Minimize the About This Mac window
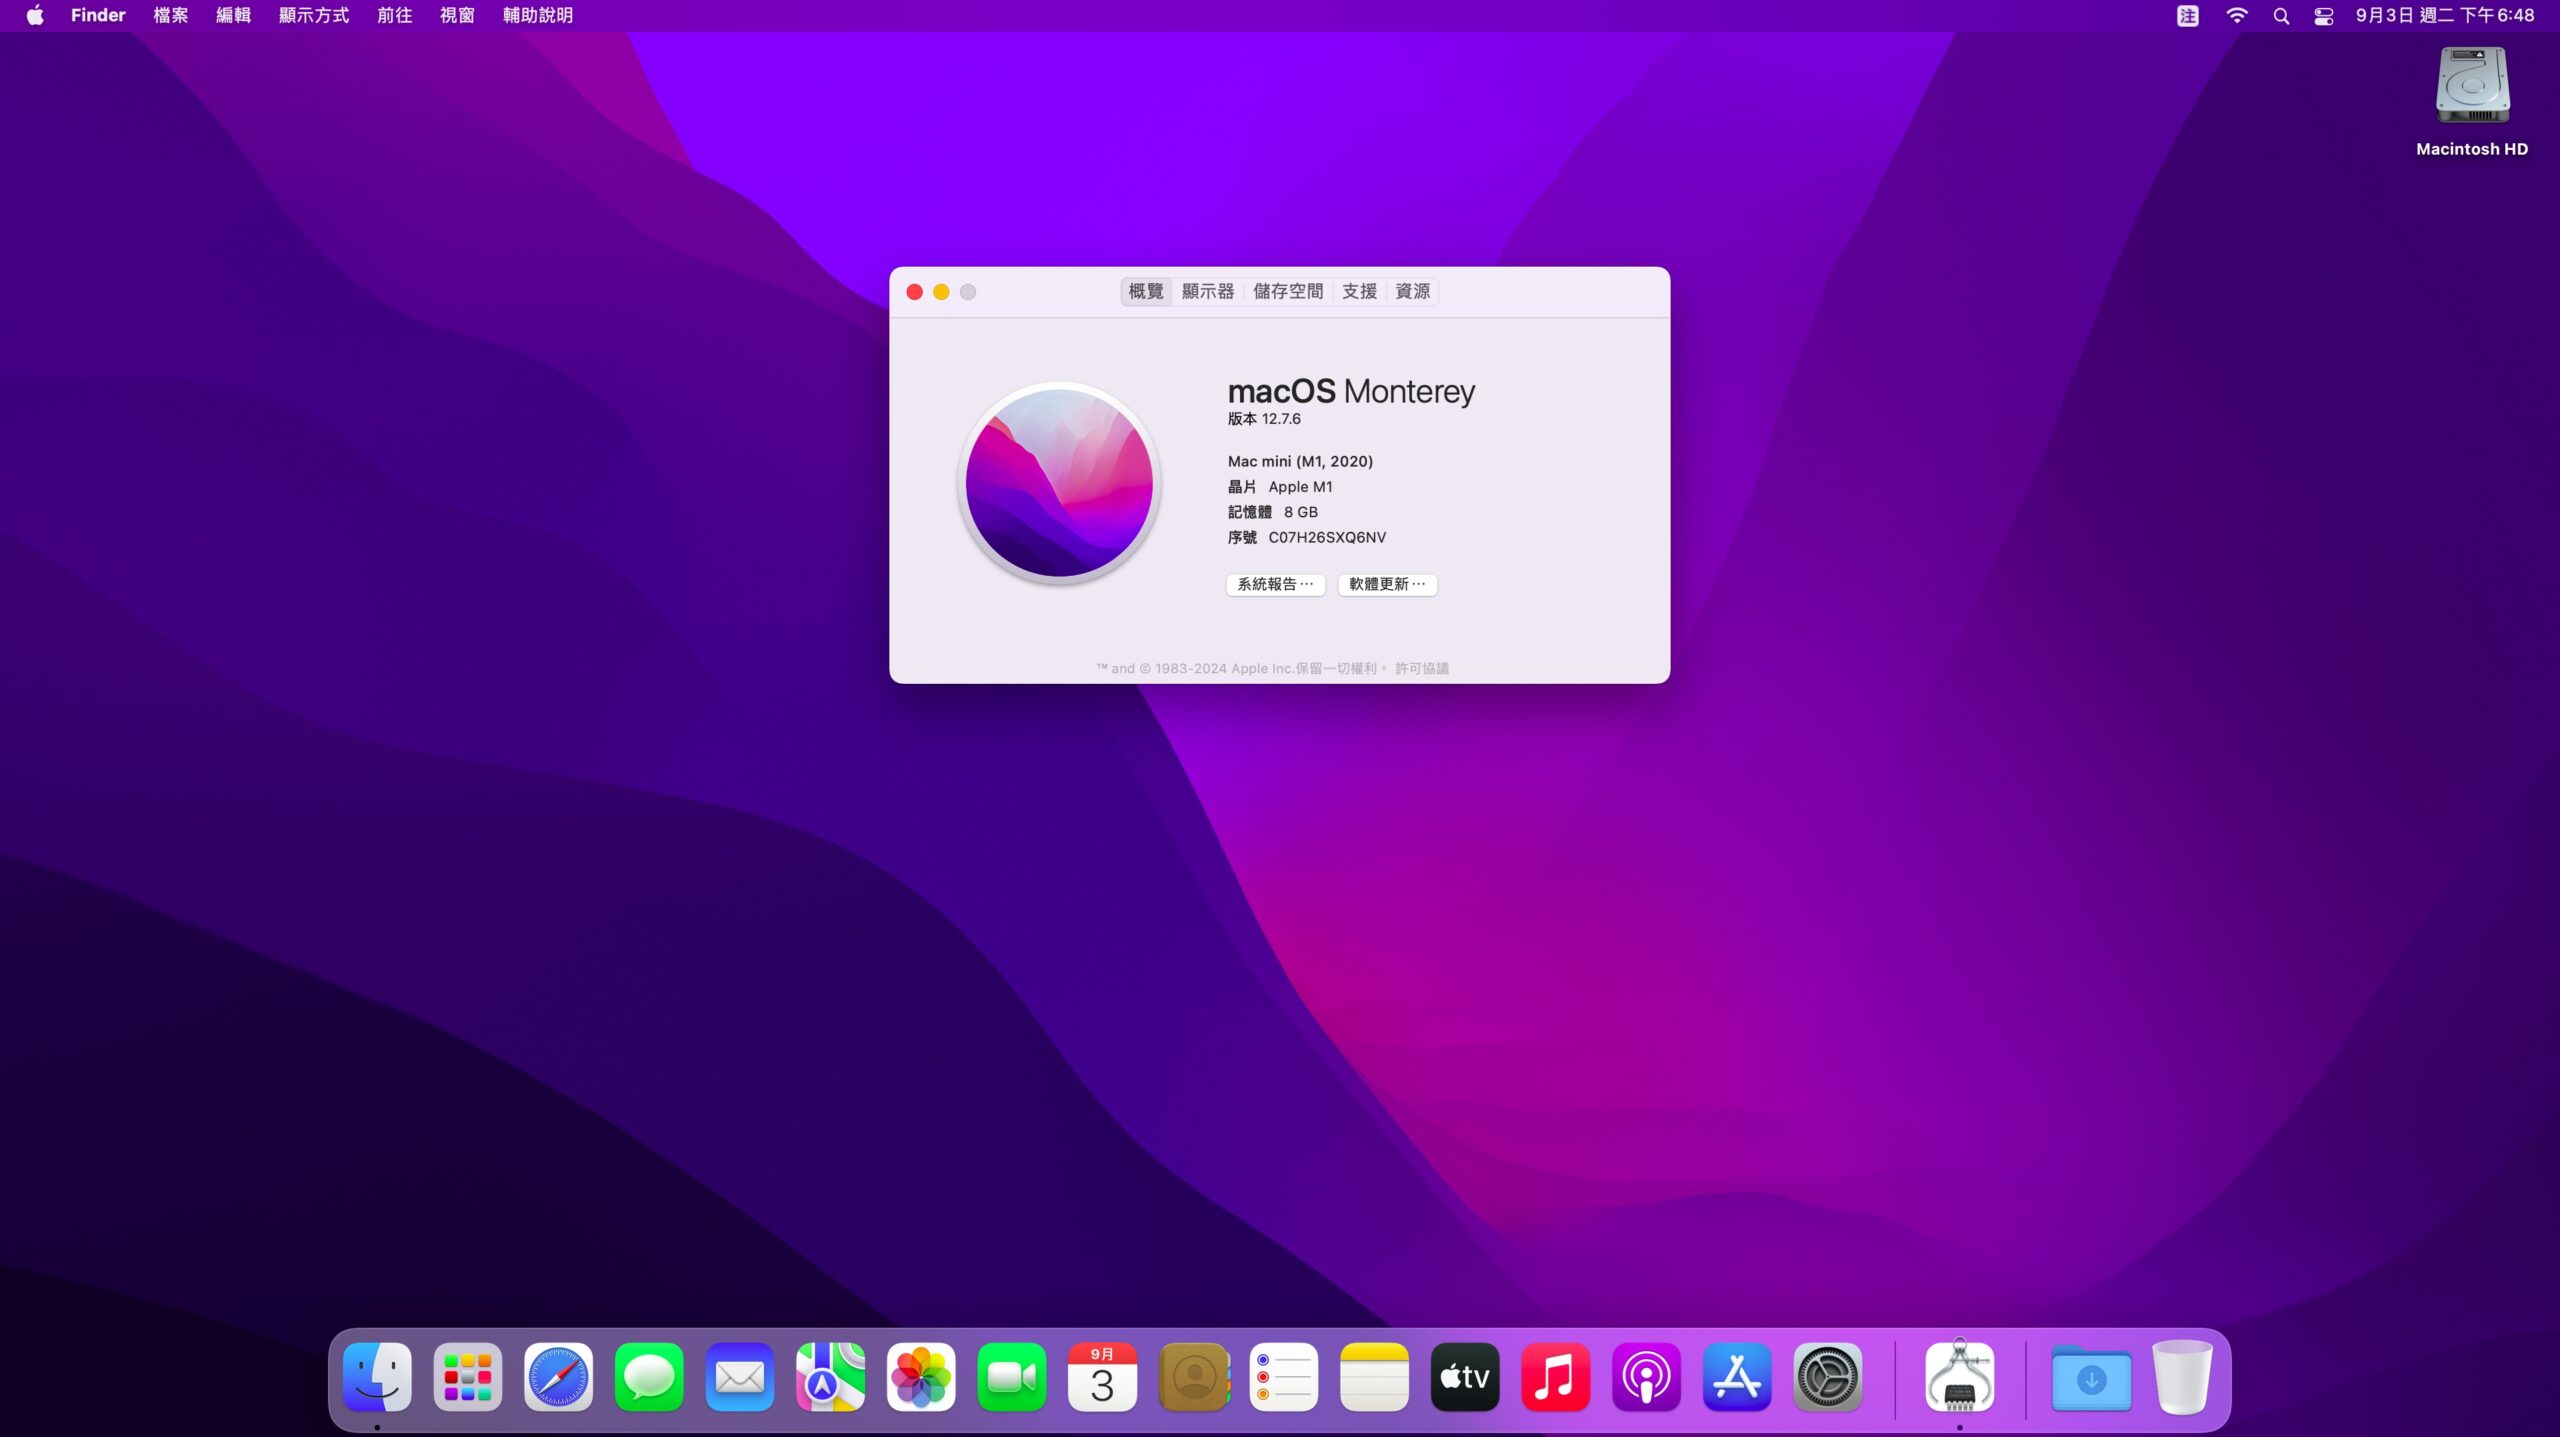Screen dimensions: 2560x1437 [x=941, y=292]
